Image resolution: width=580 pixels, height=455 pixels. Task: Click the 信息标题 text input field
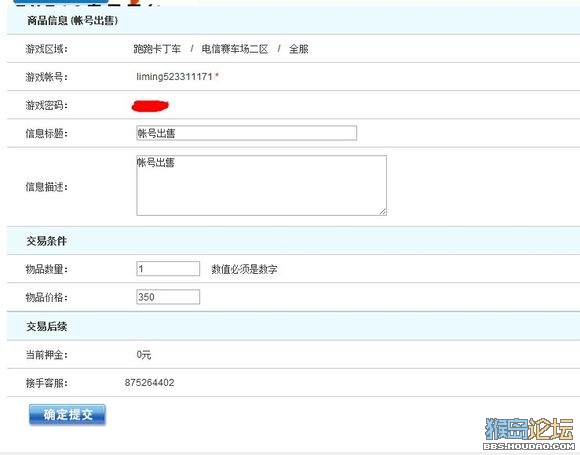(246, 133)
